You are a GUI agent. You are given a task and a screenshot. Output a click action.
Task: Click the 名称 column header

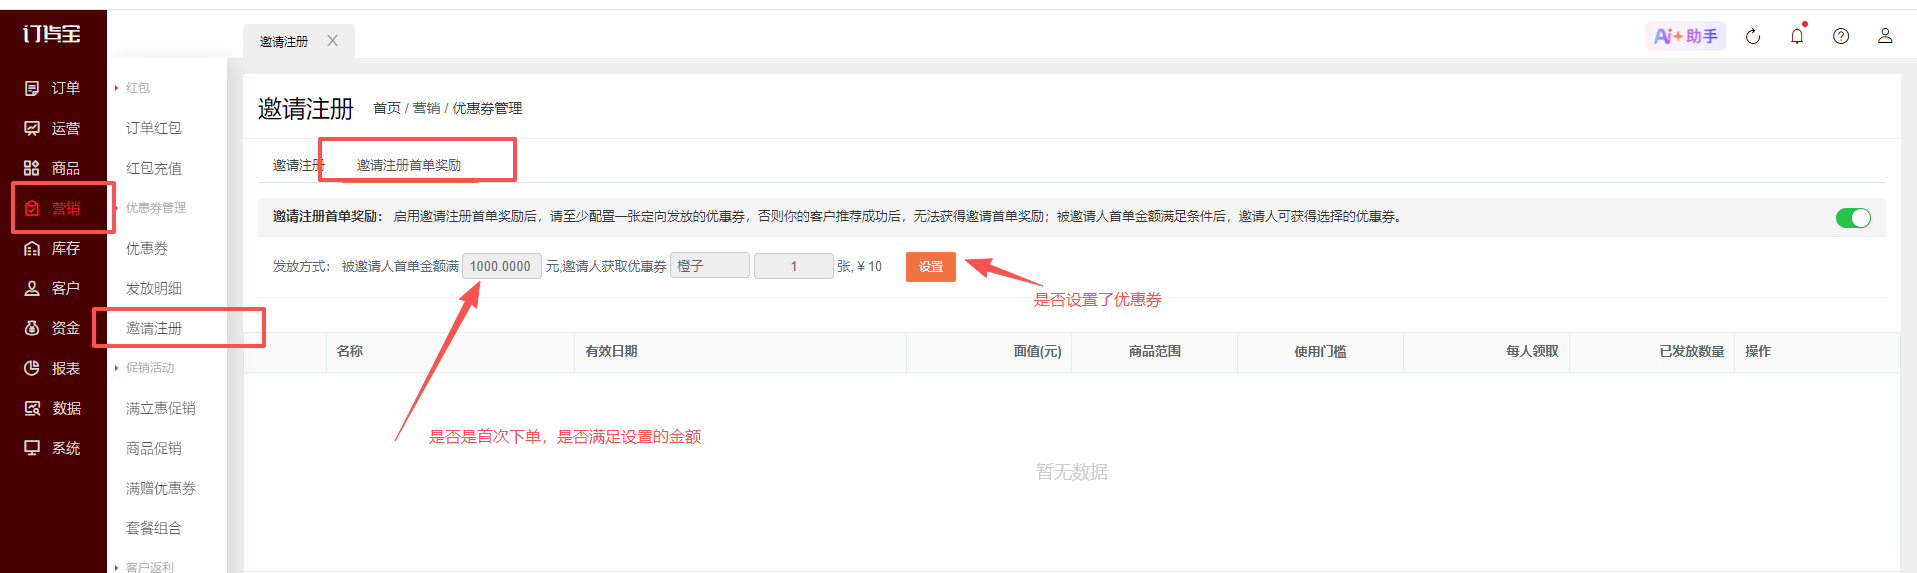(x=350, y=351)
